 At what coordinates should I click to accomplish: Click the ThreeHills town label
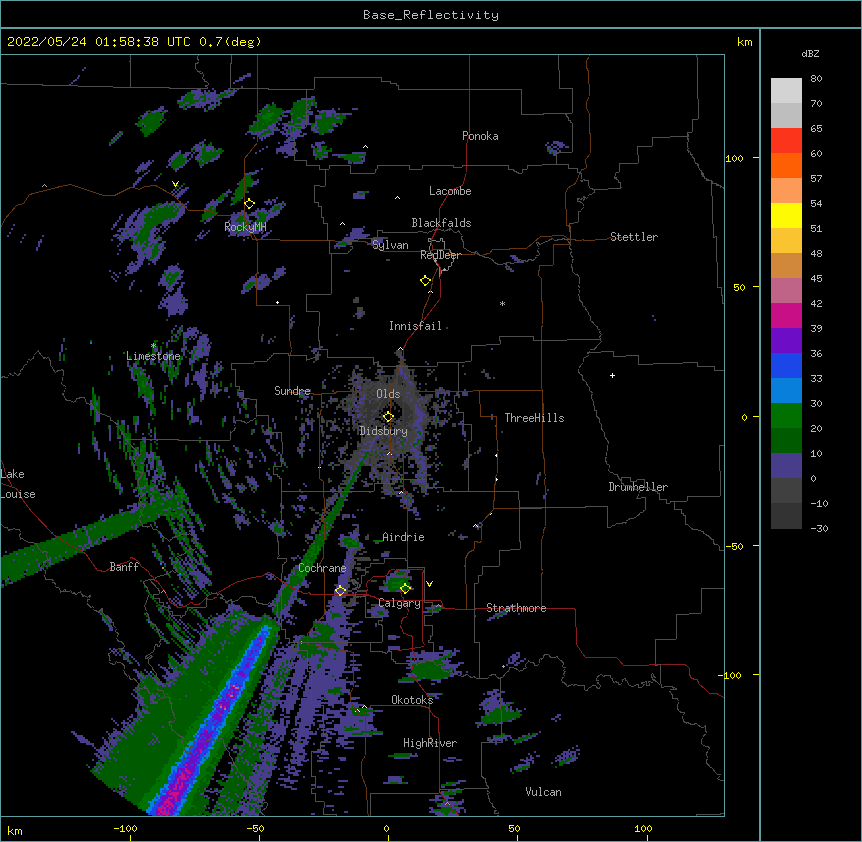534,418
